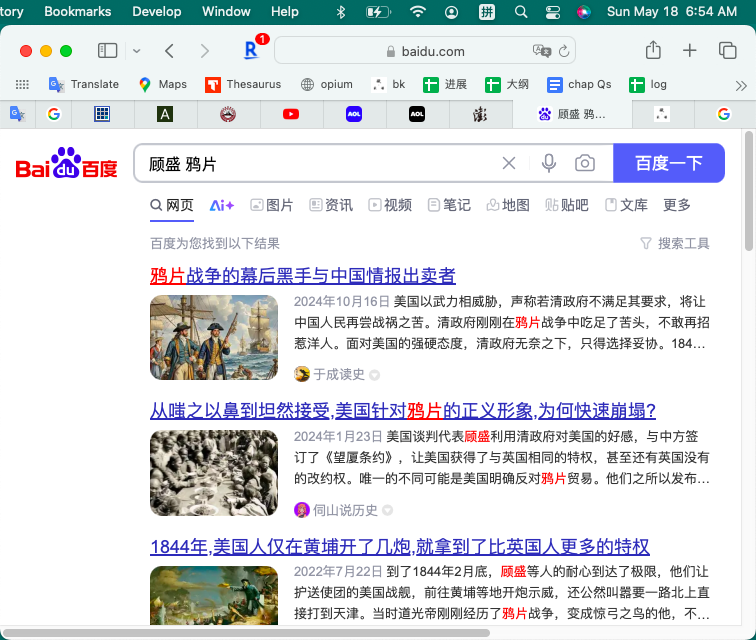Click the microphone voice search icon

tap(548, 163)
